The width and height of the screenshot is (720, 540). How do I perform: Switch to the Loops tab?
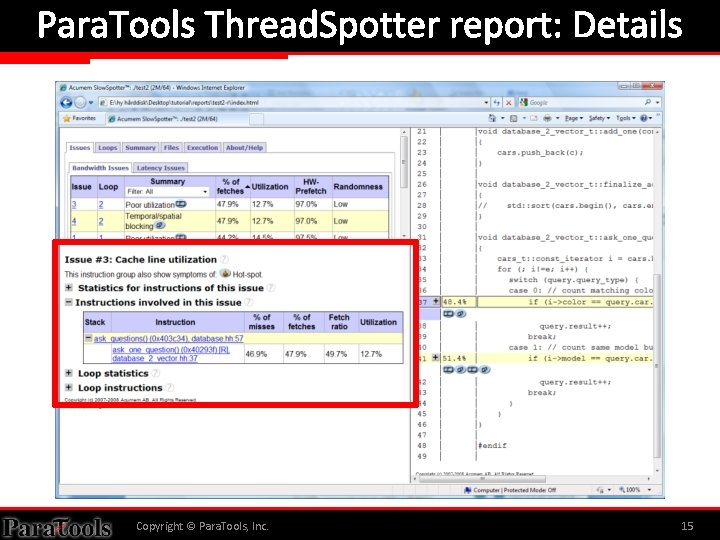tap(108, 148)
